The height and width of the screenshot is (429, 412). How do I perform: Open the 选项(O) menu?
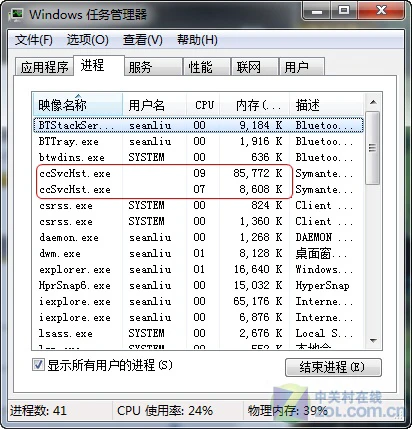87,40
